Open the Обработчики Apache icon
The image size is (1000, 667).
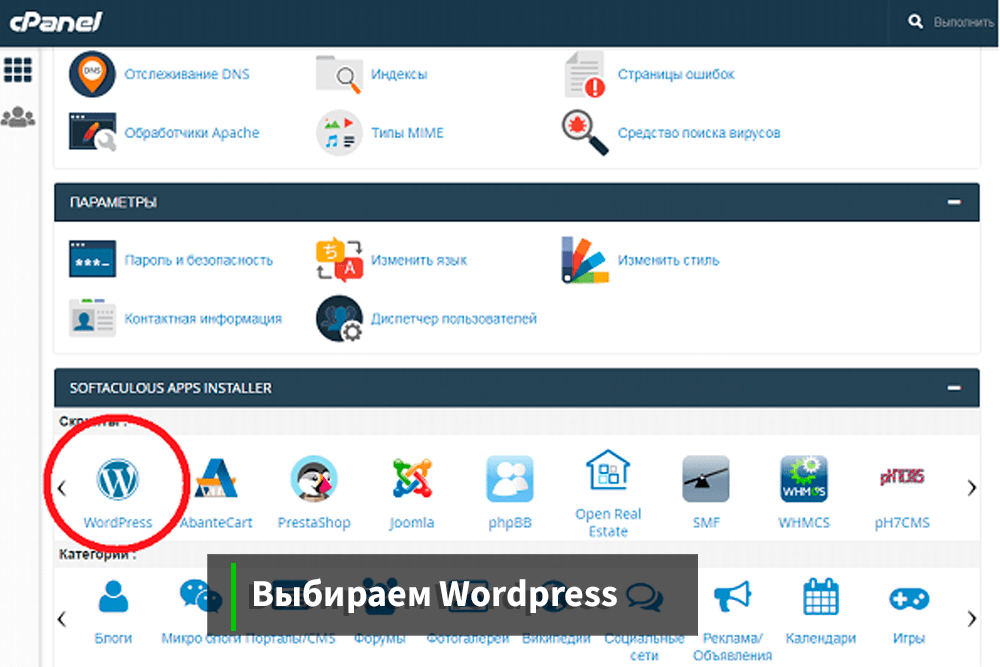tap(92, 132)
